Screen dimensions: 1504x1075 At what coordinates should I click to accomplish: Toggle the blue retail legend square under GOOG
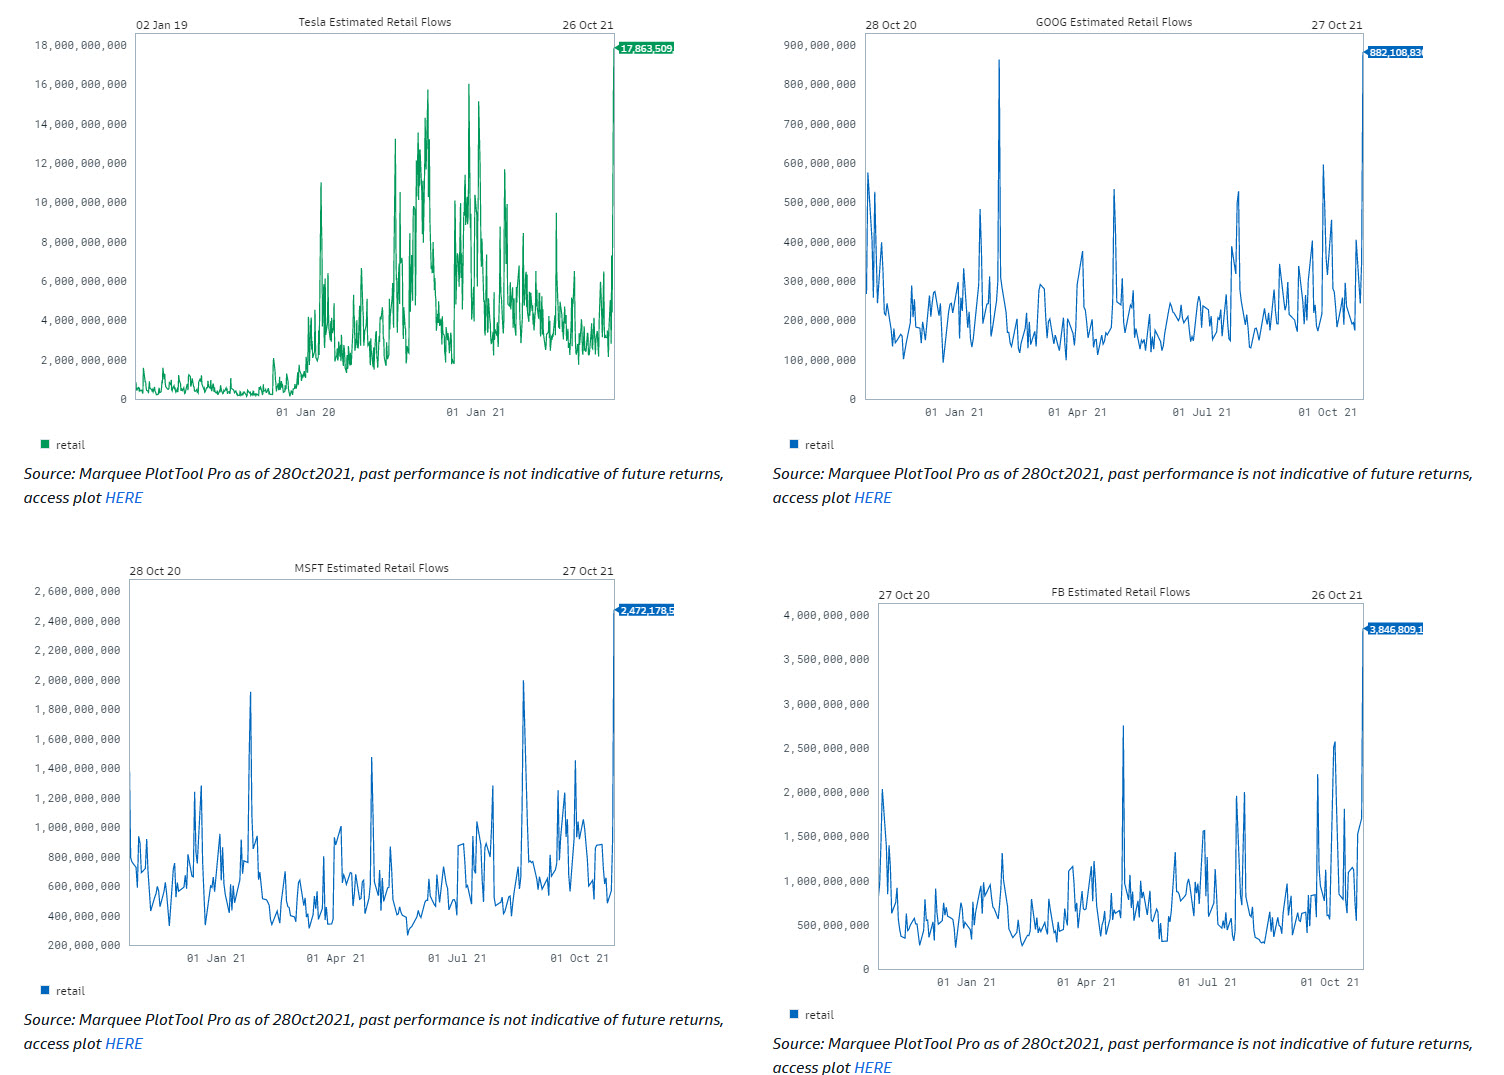pos(794,445)
